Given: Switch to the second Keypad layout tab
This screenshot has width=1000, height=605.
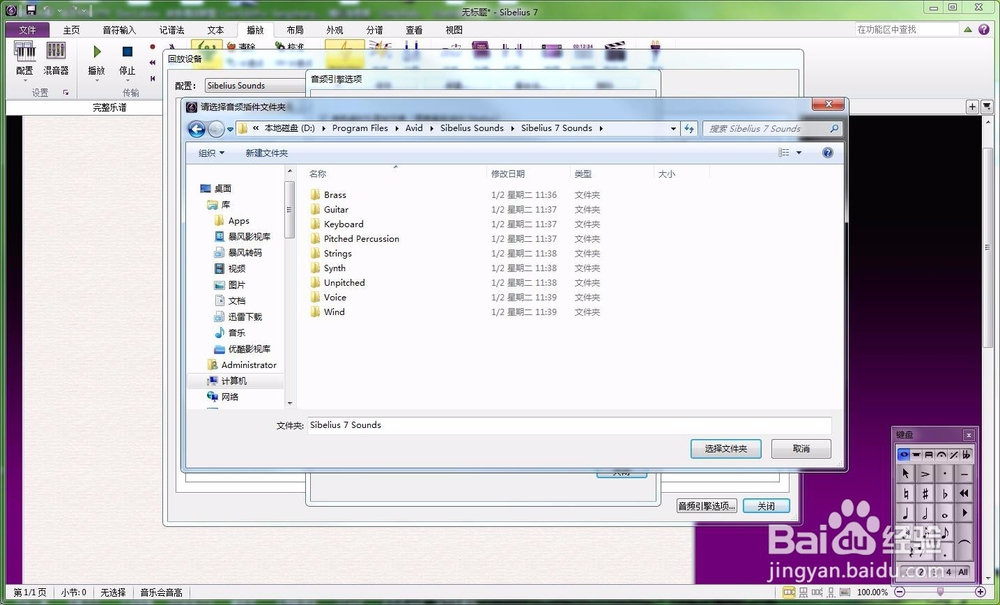Looking at the screenshot, I should 916,455.
